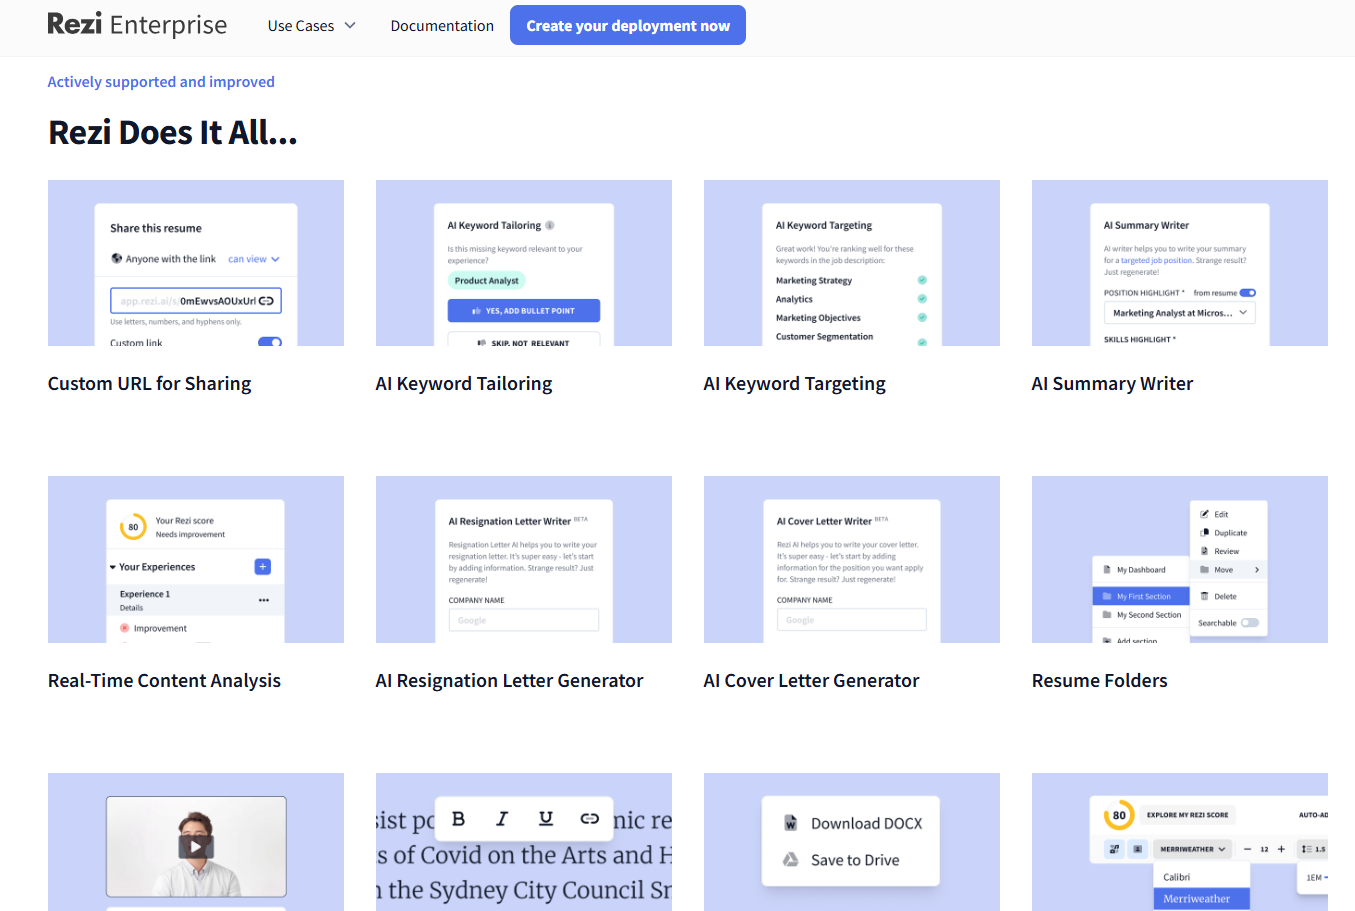Open Marketing Analyst at Micros... dropdown
The height and width of the screenshot is (911, 1355).
(x=1179, y=313)
